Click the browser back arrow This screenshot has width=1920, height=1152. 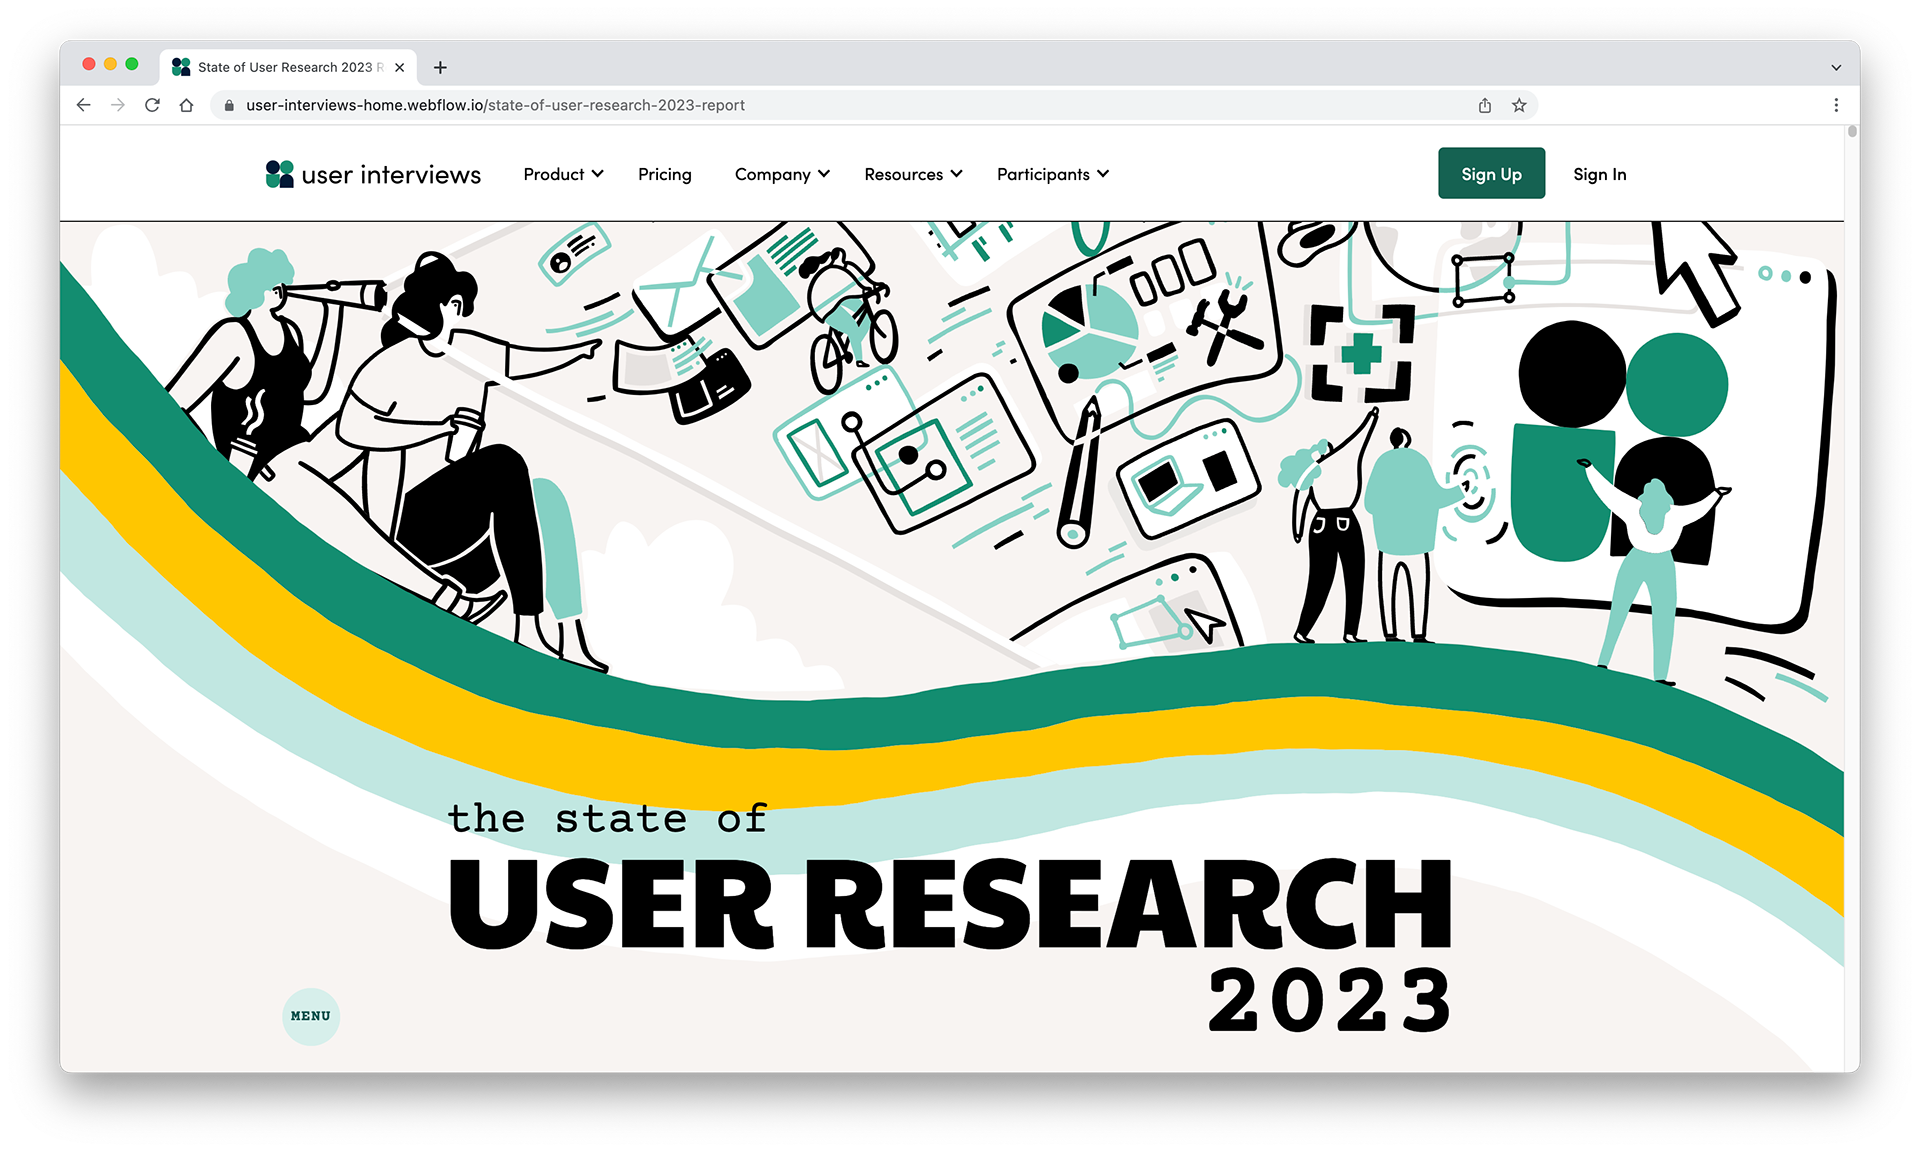tap(84, 105)
